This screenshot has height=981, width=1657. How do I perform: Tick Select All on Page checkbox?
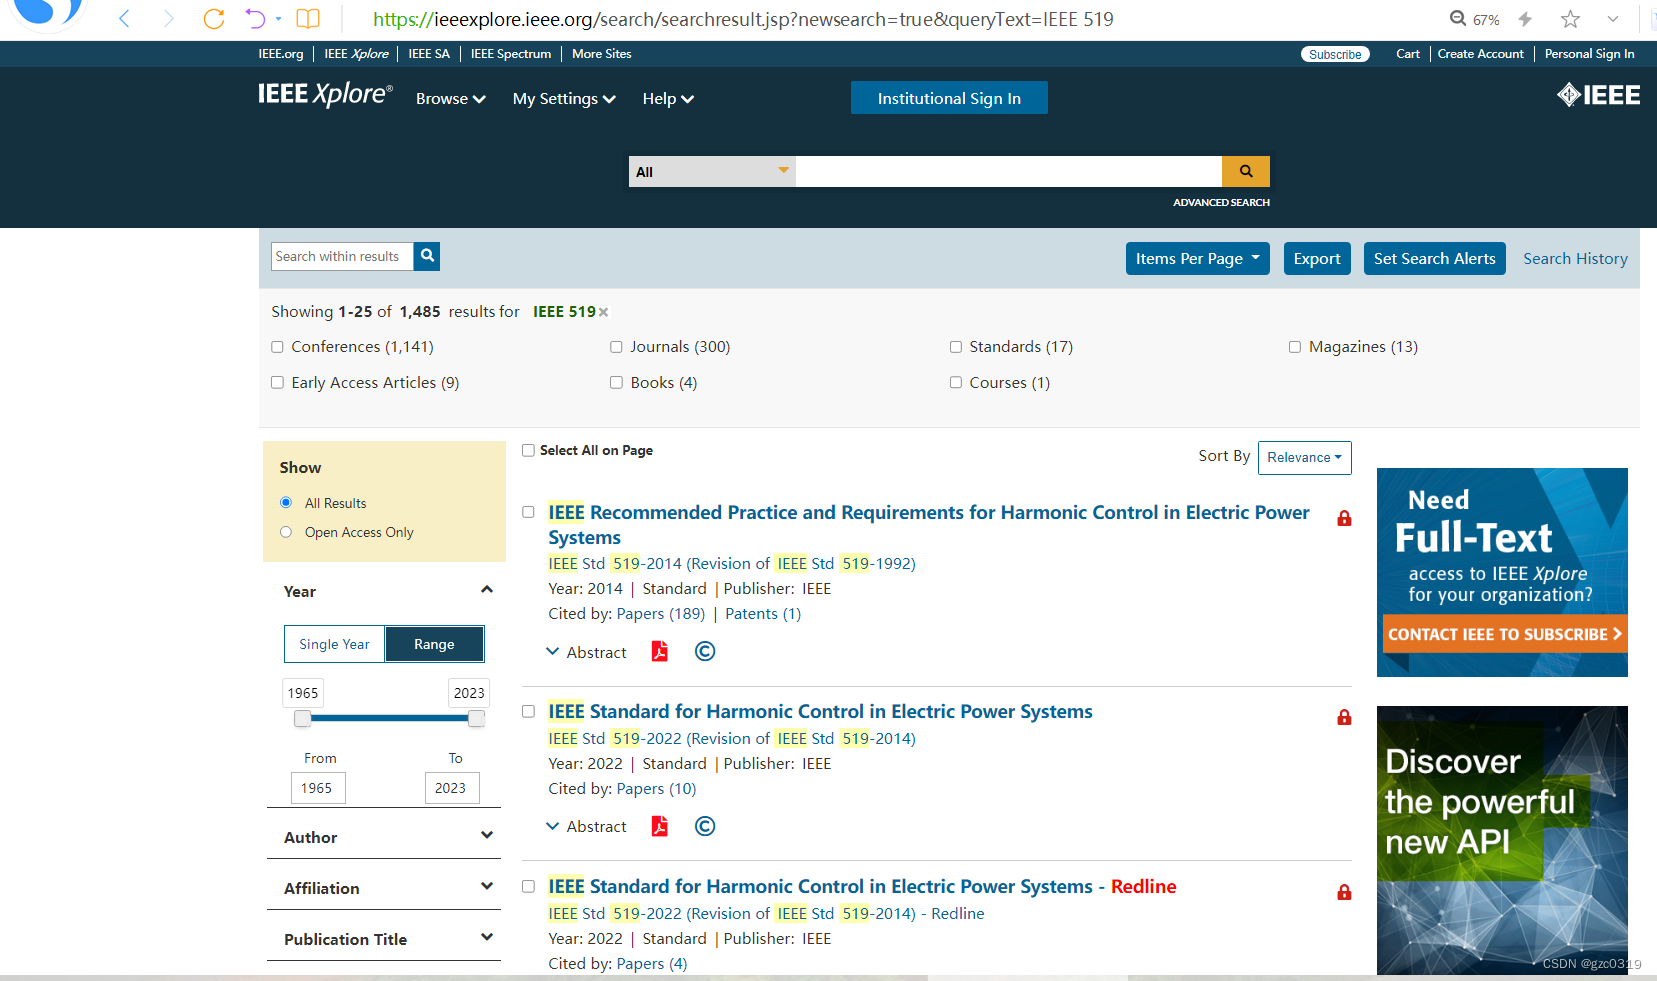(x=528, y=450)
